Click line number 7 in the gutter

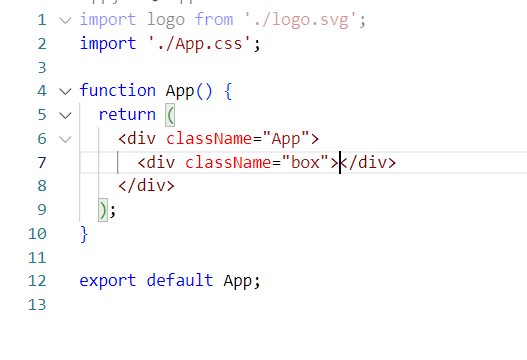tap(42, 163)
